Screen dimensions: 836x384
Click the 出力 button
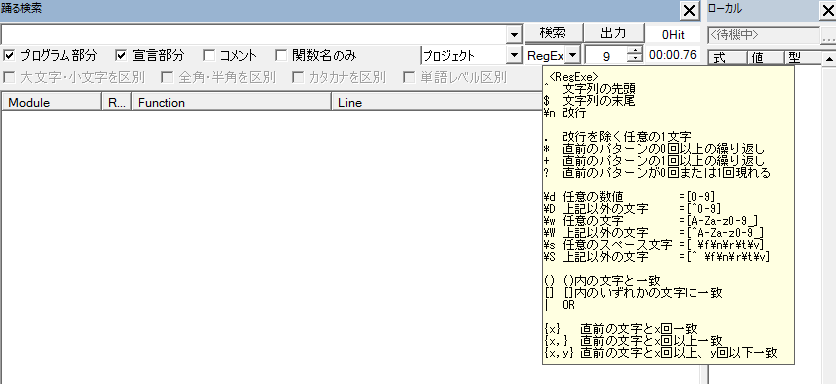pyautogui.click(x=613, y=33)
